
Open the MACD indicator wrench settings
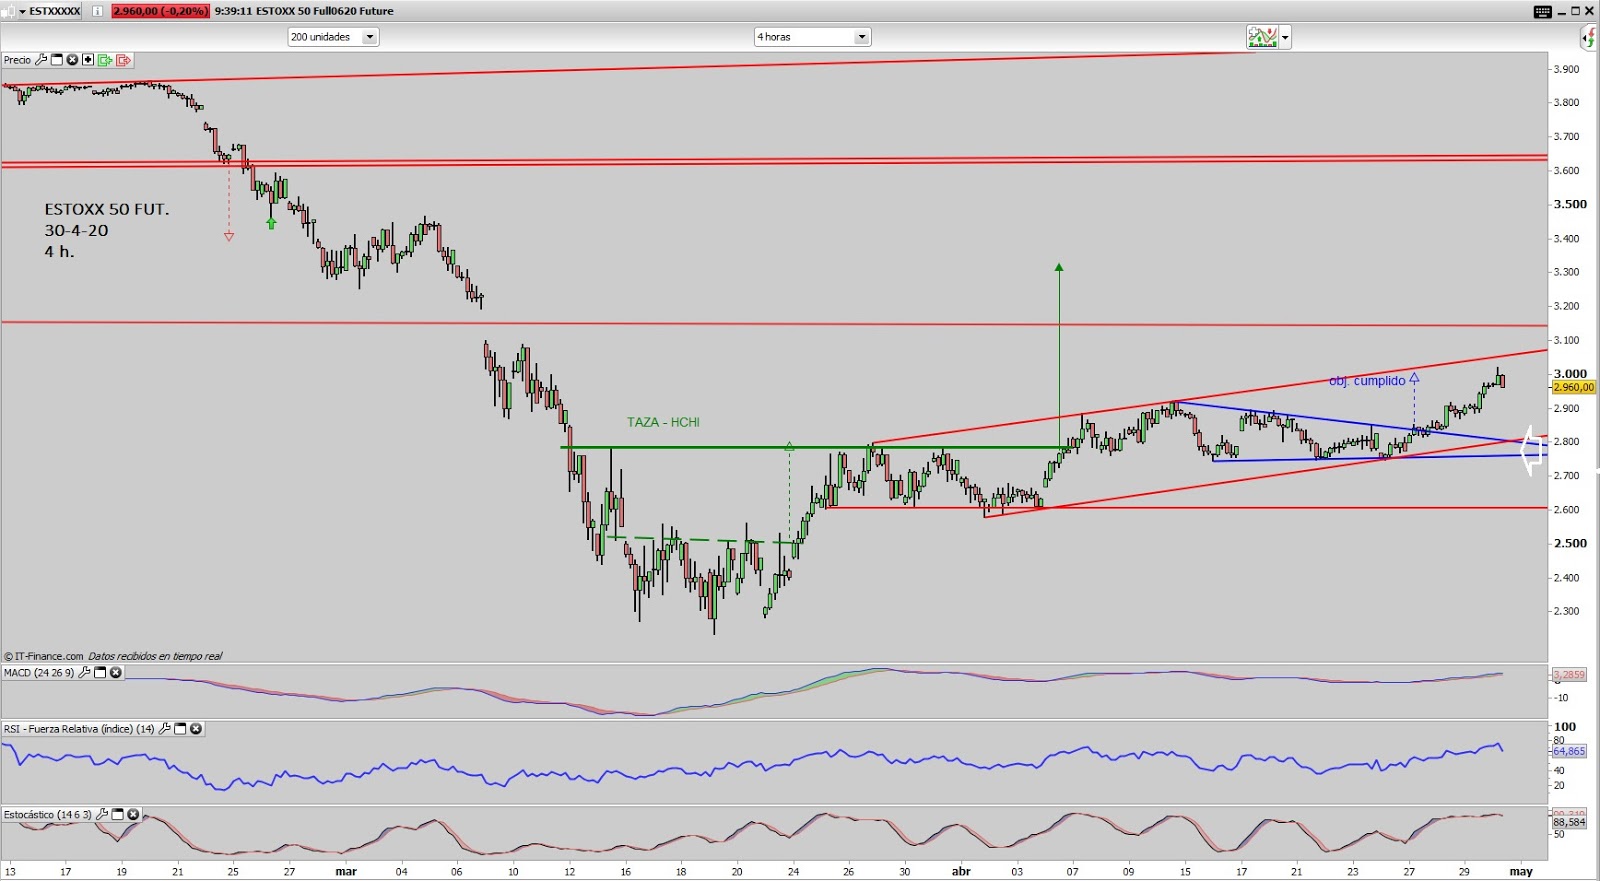point(84,673)
